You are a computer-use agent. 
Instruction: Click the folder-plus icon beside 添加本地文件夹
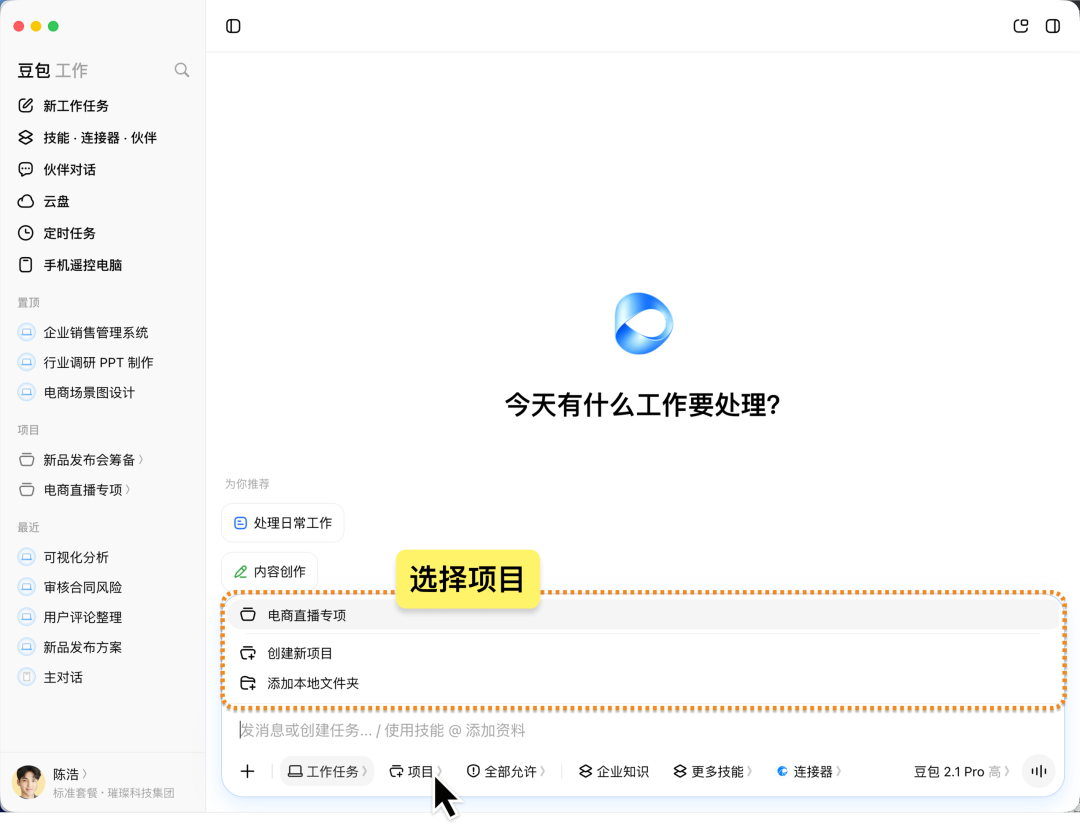[x=248, y=683]
